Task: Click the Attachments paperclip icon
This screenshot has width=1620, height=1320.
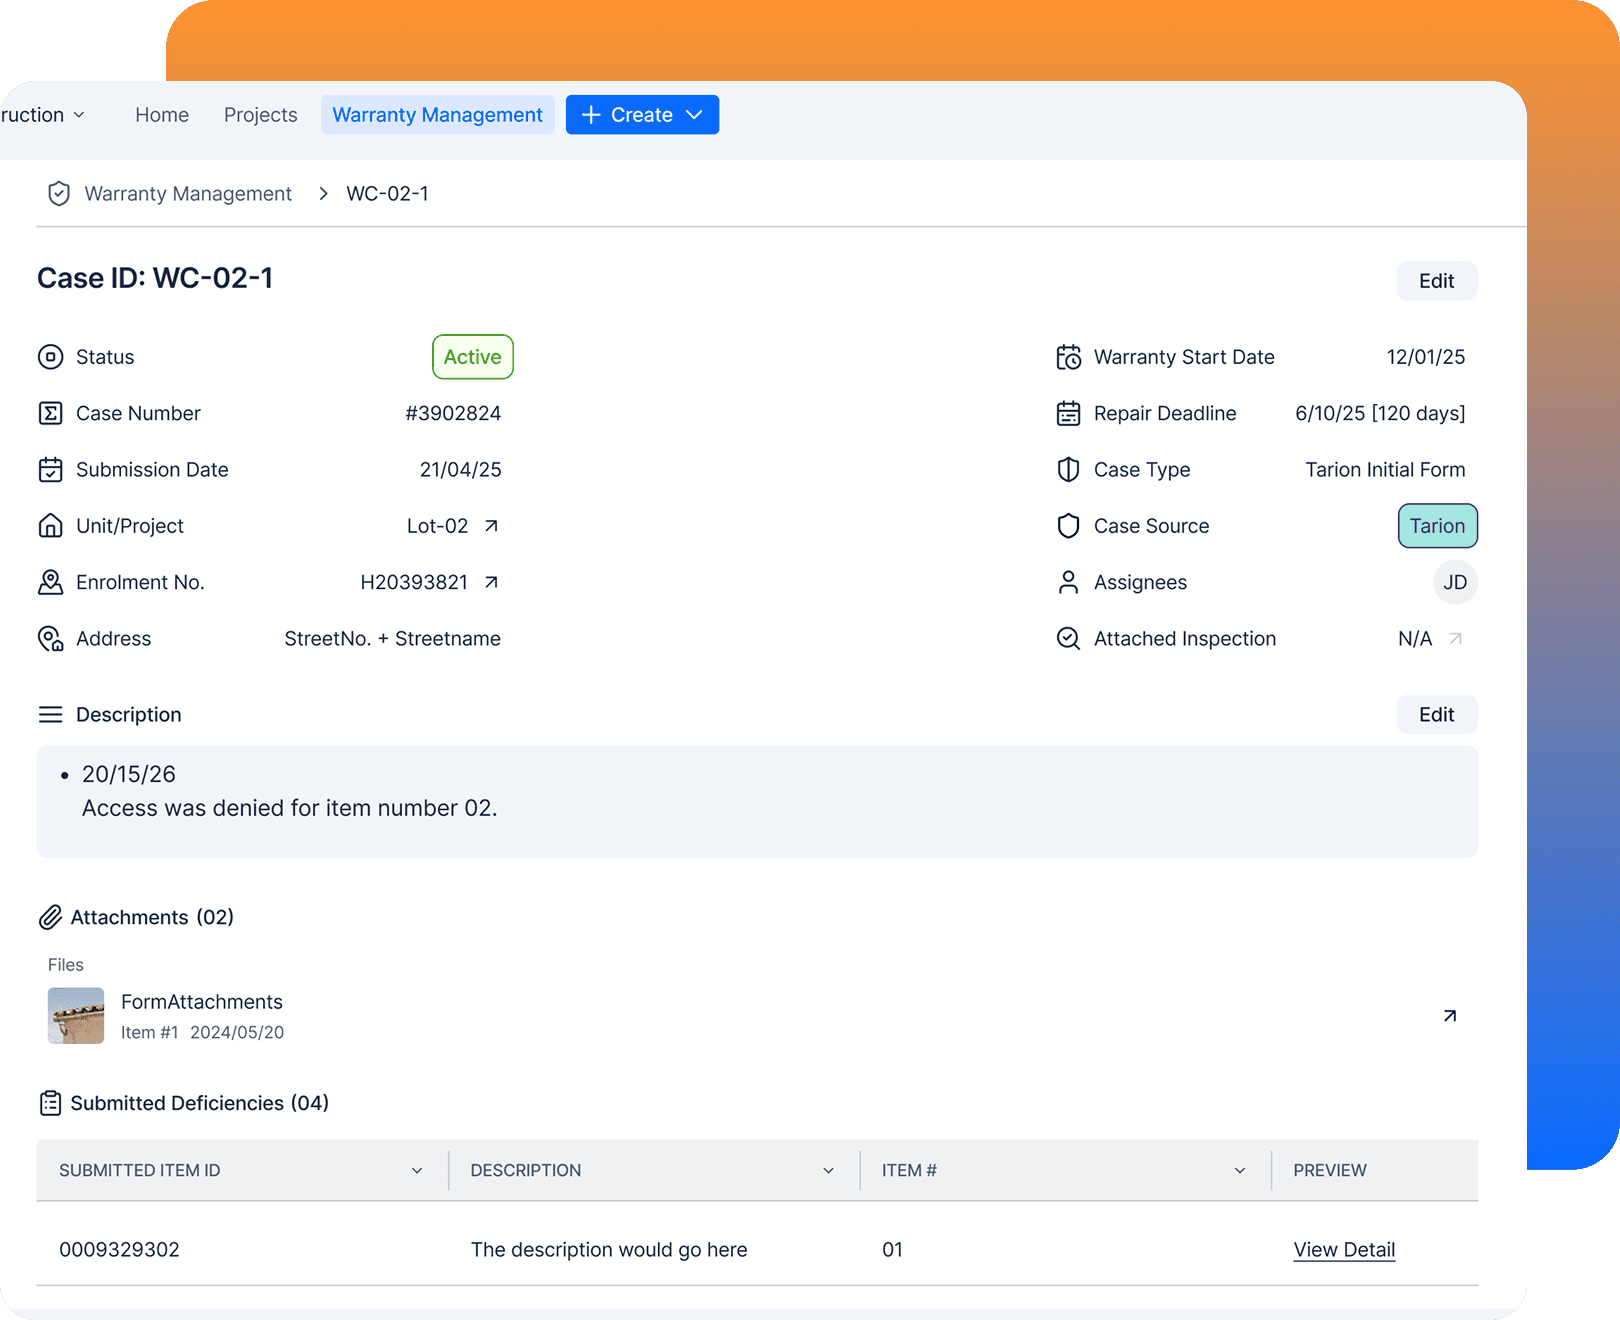Action: (51, 916)
